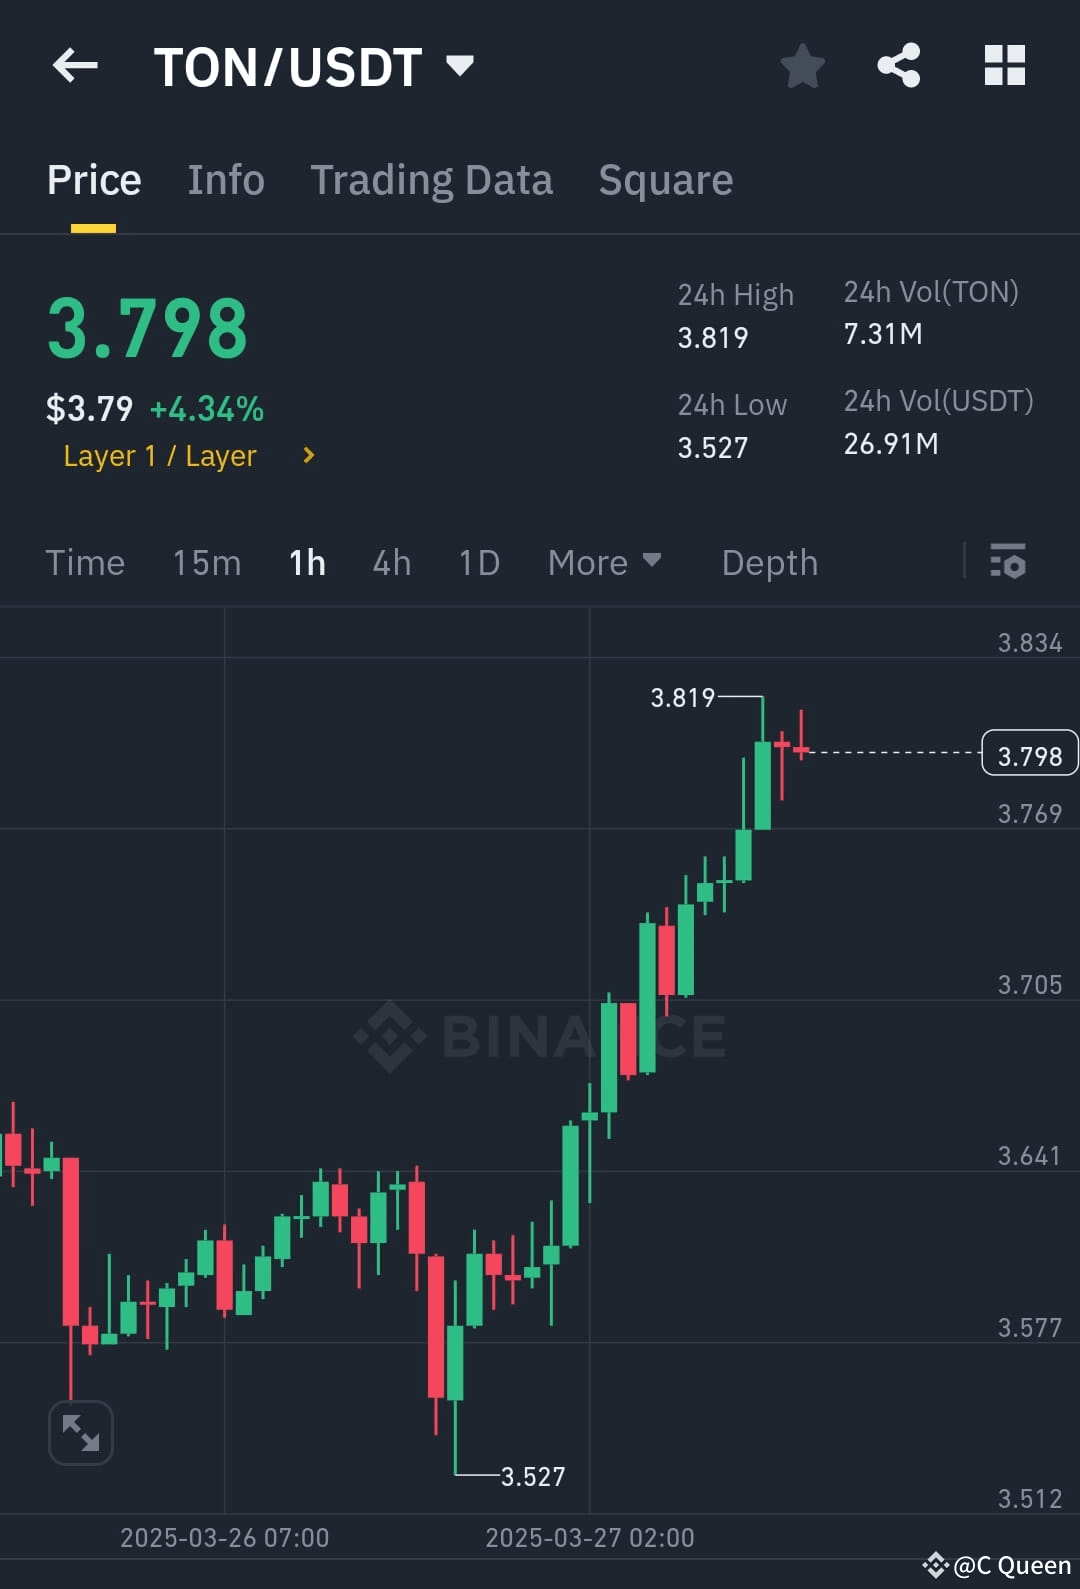Tap the current price label 3.798 on chart
1080x1589 pixels.
tap(1029, 753)
